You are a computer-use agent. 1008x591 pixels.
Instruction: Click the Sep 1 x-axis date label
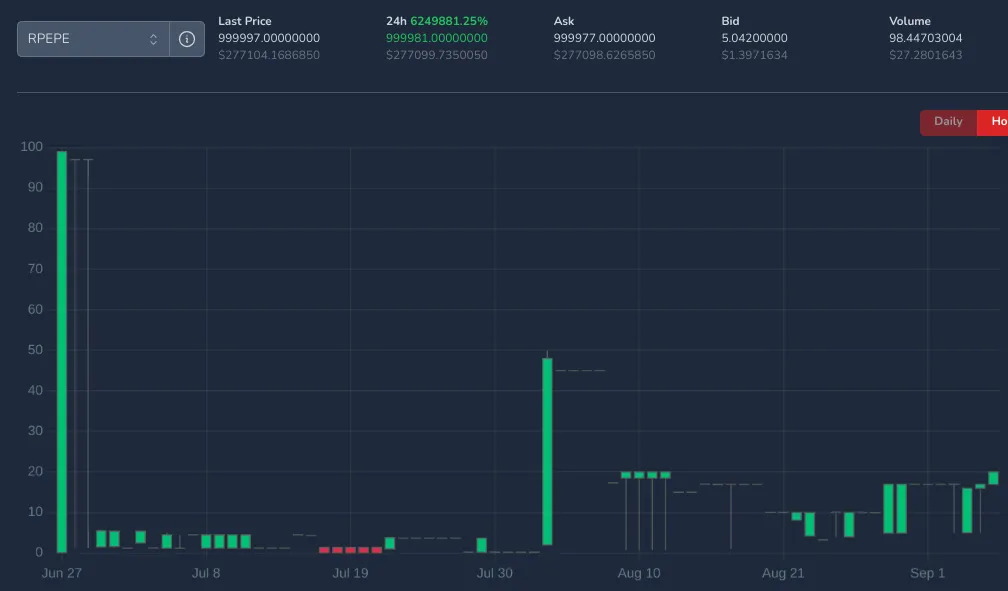pos(928,573)
